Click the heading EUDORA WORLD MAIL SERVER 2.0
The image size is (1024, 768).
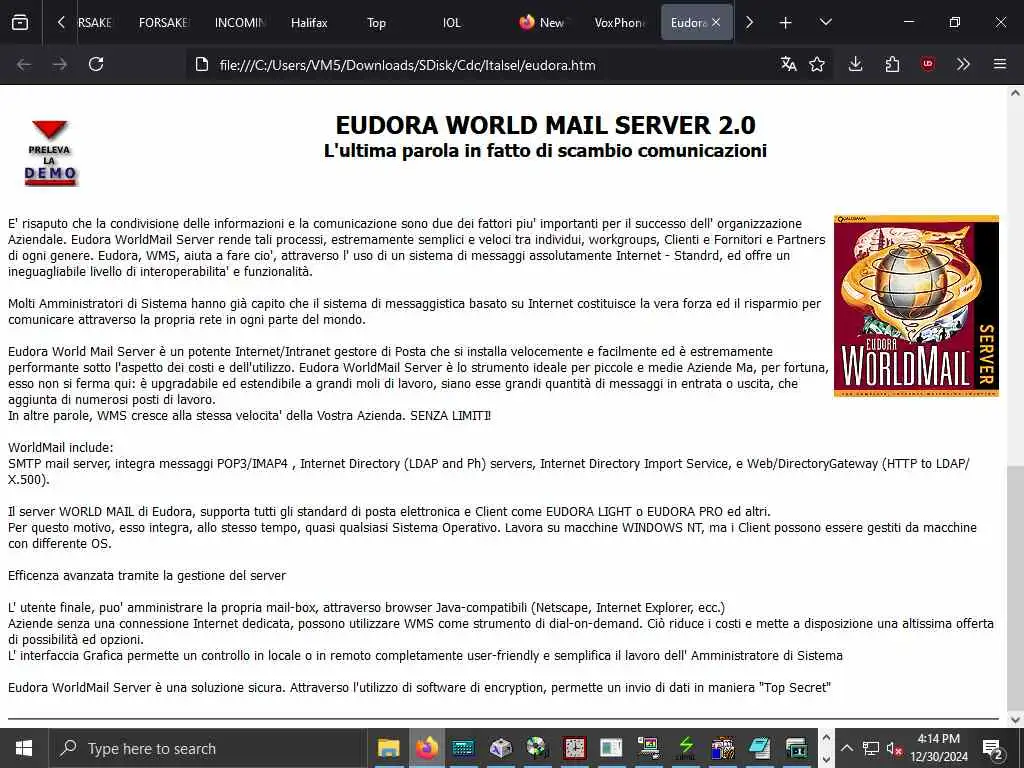545,124
